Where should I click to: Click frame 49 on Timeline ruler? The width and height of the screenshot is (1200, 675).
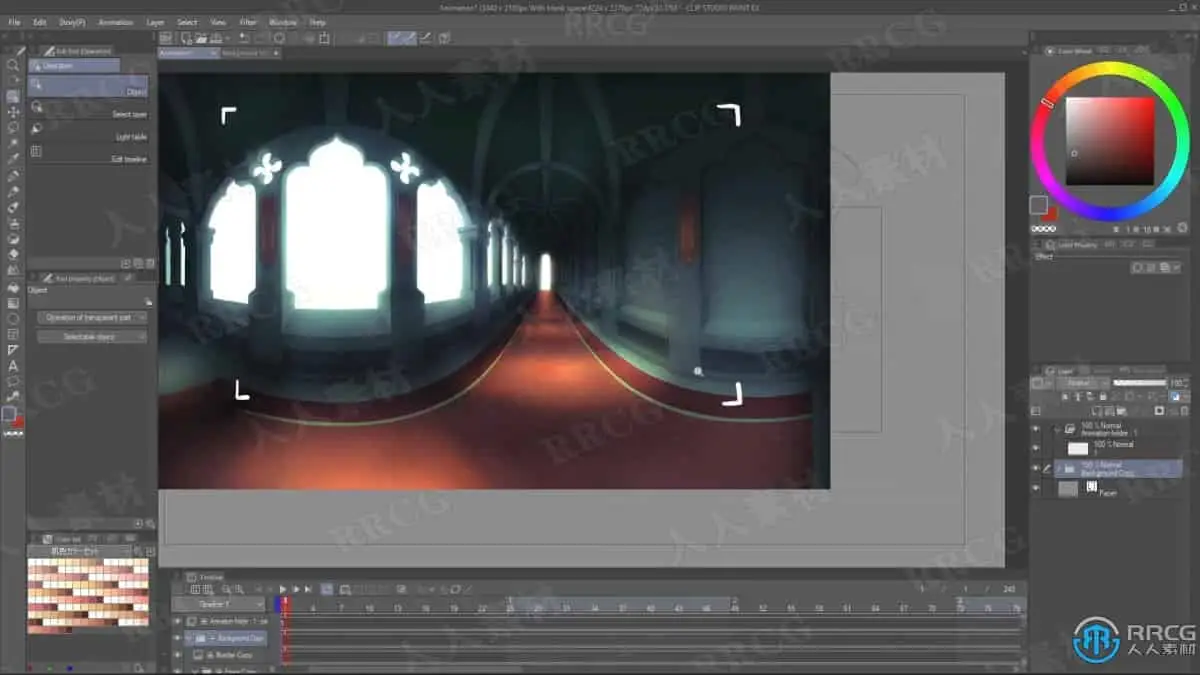(735, 607)
